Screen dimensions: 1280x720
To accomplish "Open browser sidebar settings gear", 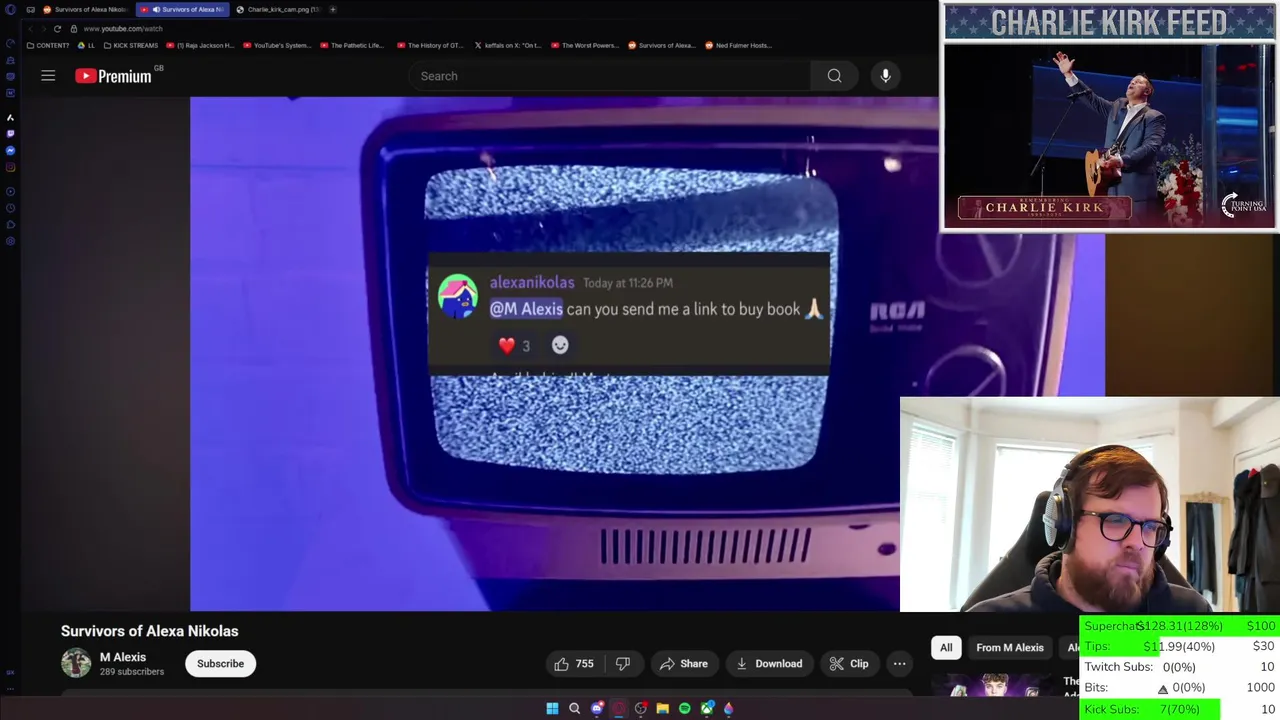I will pos(10,241).
